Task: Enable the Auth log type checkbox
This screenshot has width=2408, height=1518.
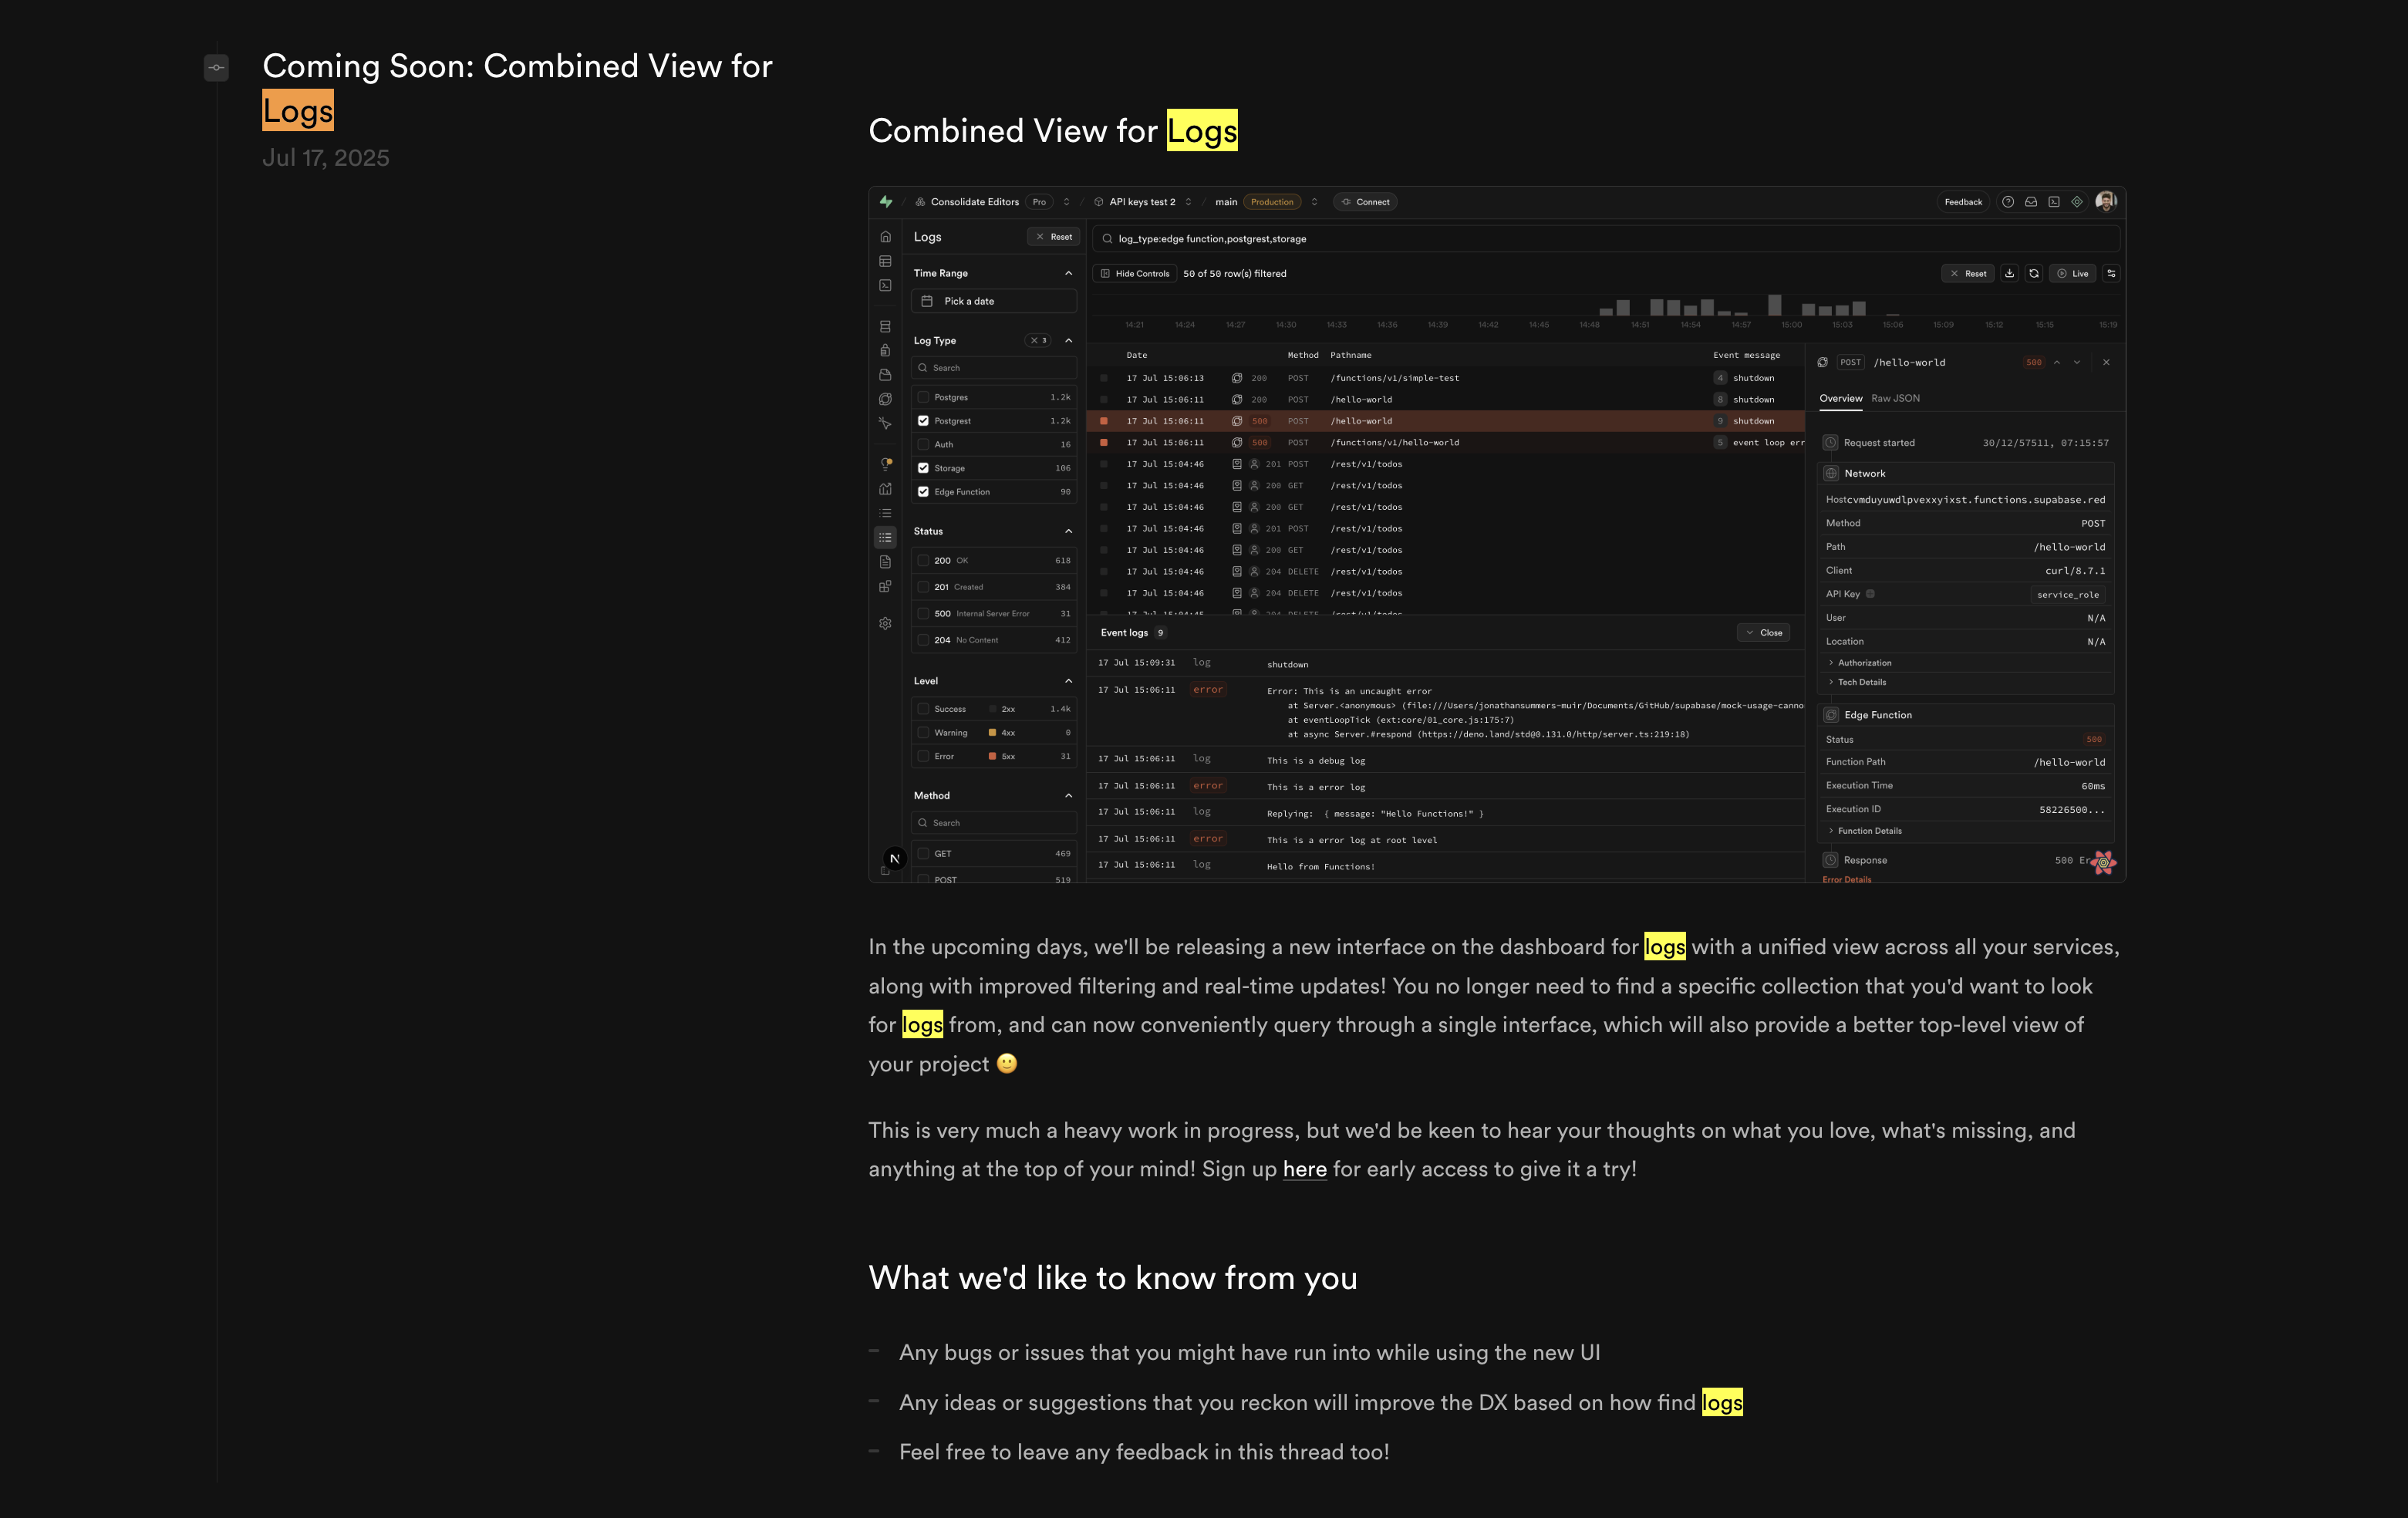Action: click(x=923, y=444)
